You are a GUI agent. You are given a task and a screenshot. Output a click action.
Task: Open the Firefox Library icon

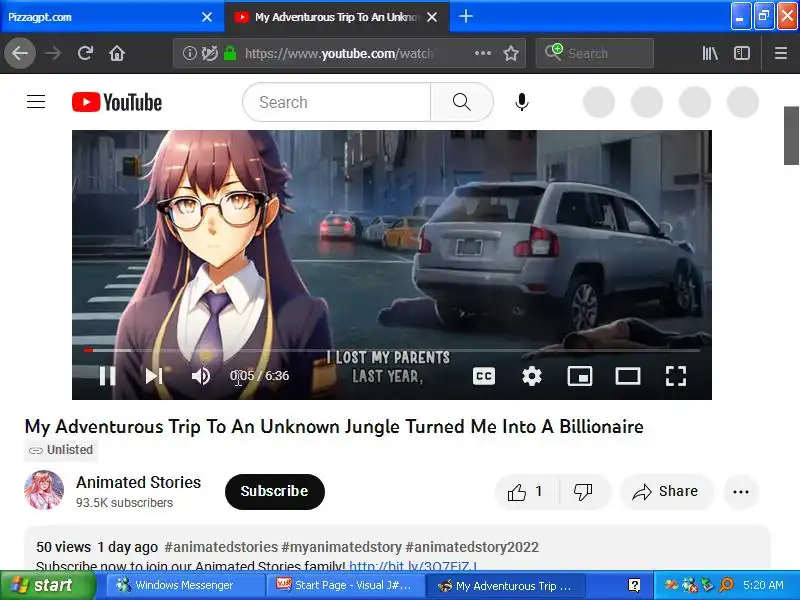coord(710,53)
